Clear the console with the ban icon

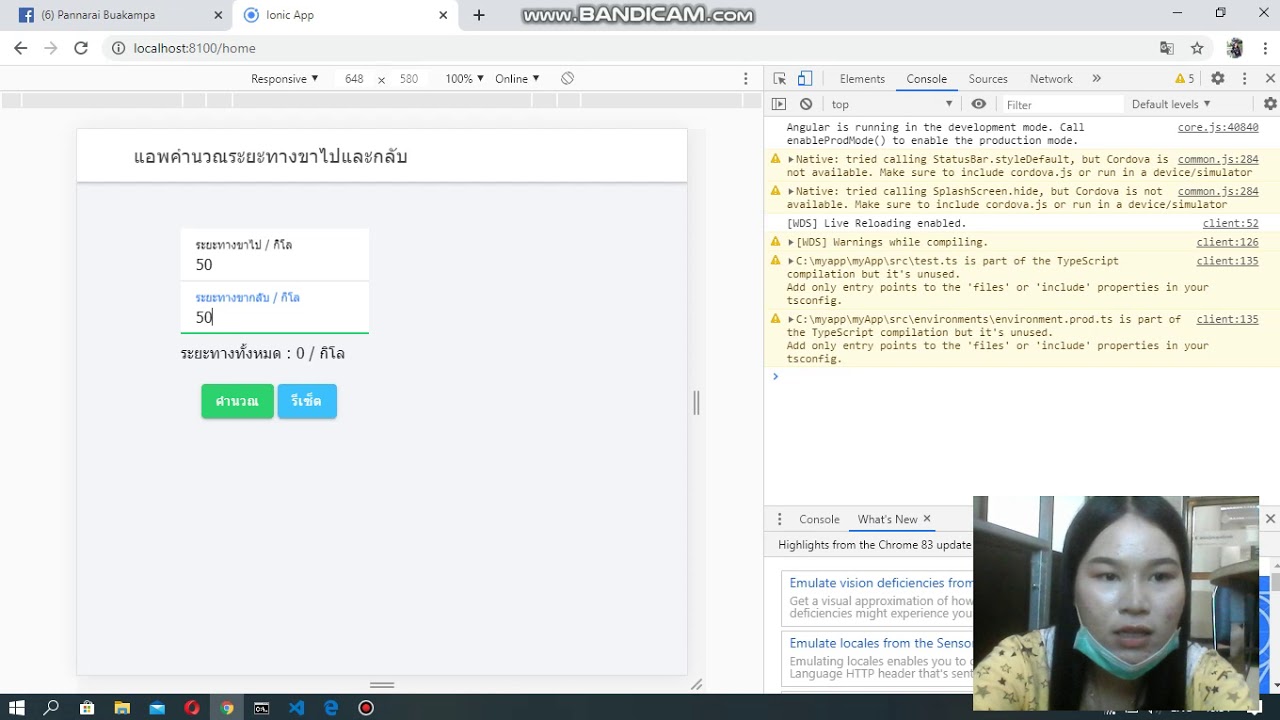[806, 104]
